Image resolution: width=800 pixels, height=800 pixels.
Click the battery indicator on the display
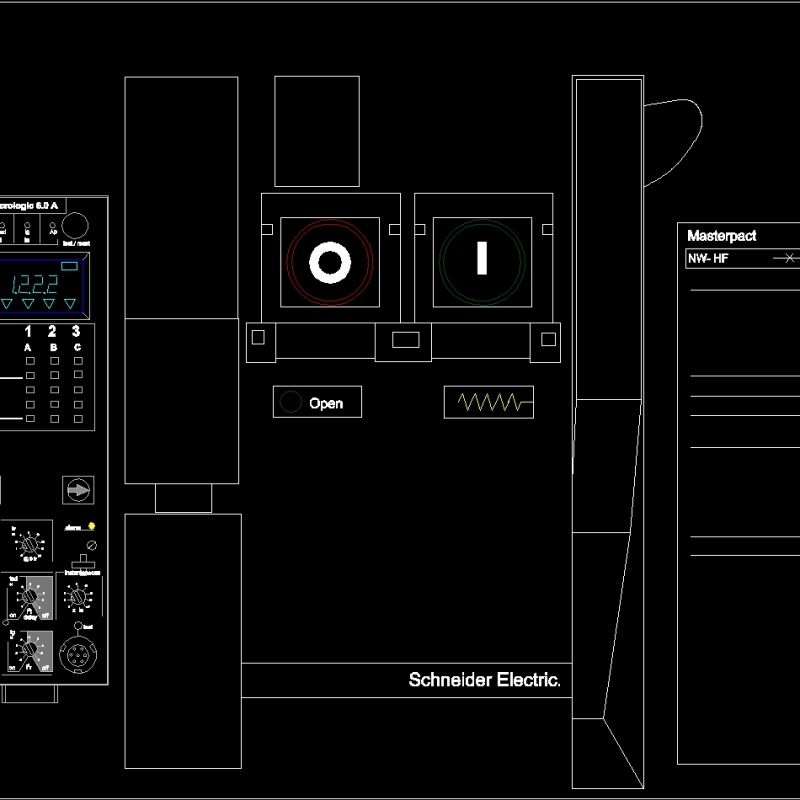69,266
